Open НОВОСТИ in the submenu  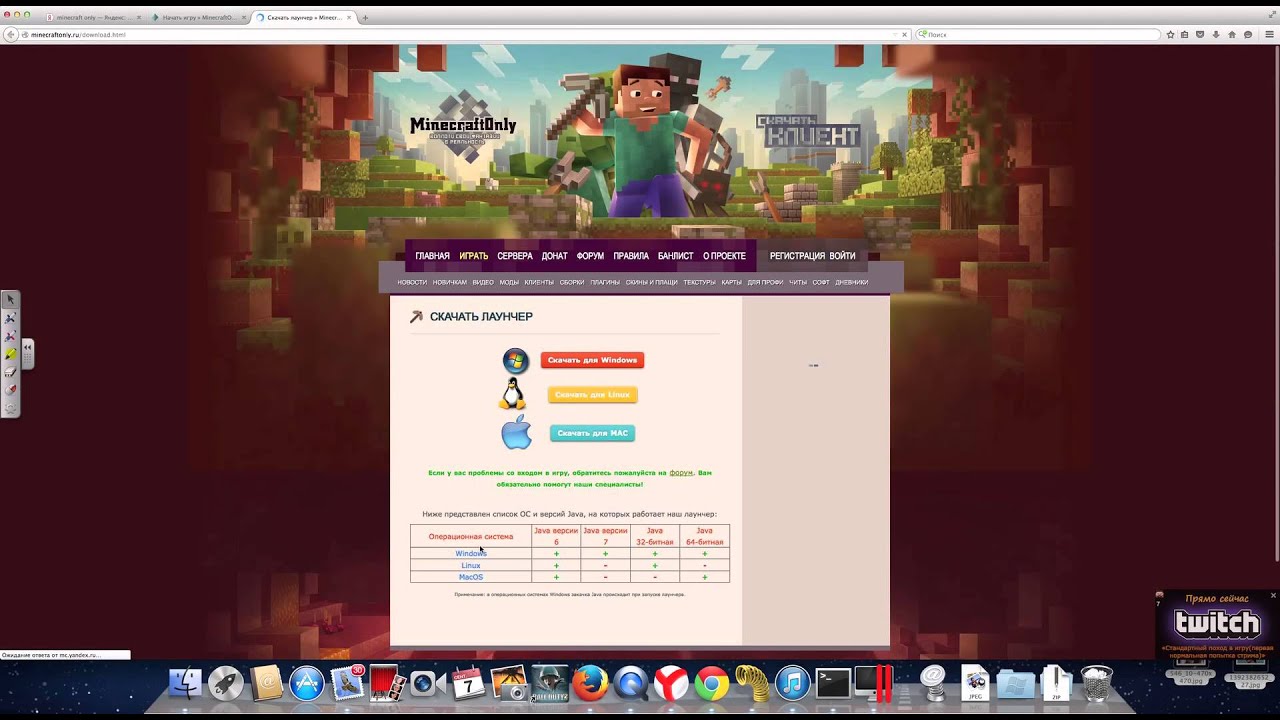click(x=412, y=283)
